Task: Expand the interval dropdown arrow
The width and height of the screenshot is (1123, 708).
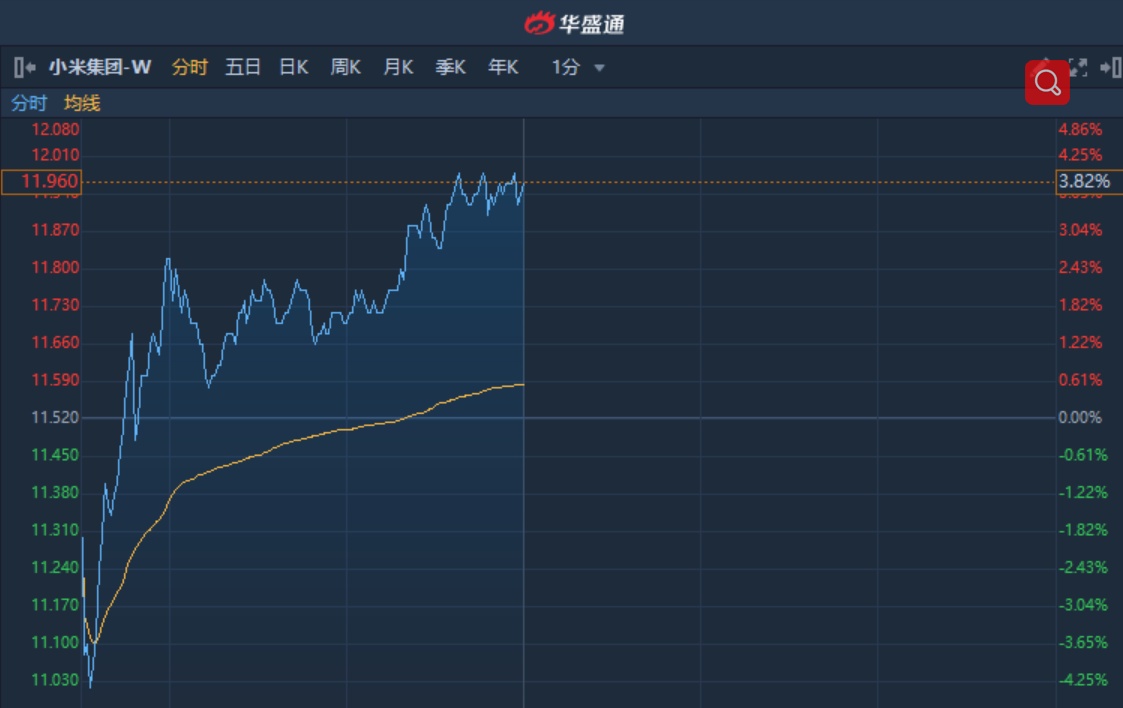Action: point(599,68)
